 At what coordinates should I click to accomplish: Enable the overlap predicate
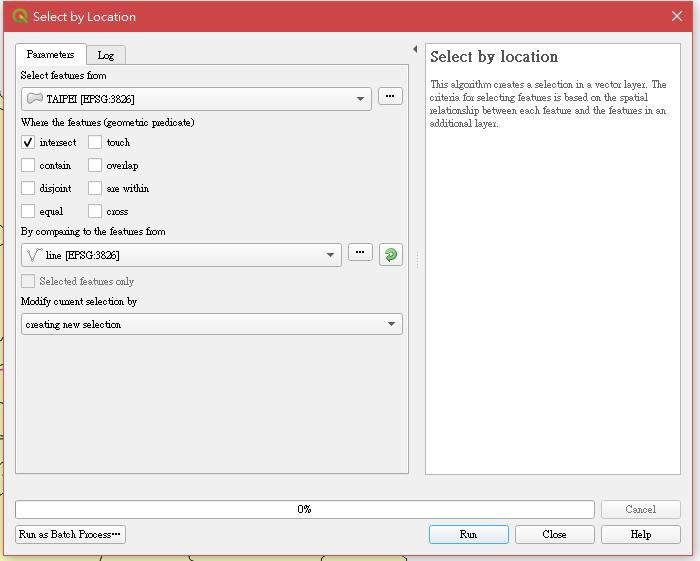point(95,165)
